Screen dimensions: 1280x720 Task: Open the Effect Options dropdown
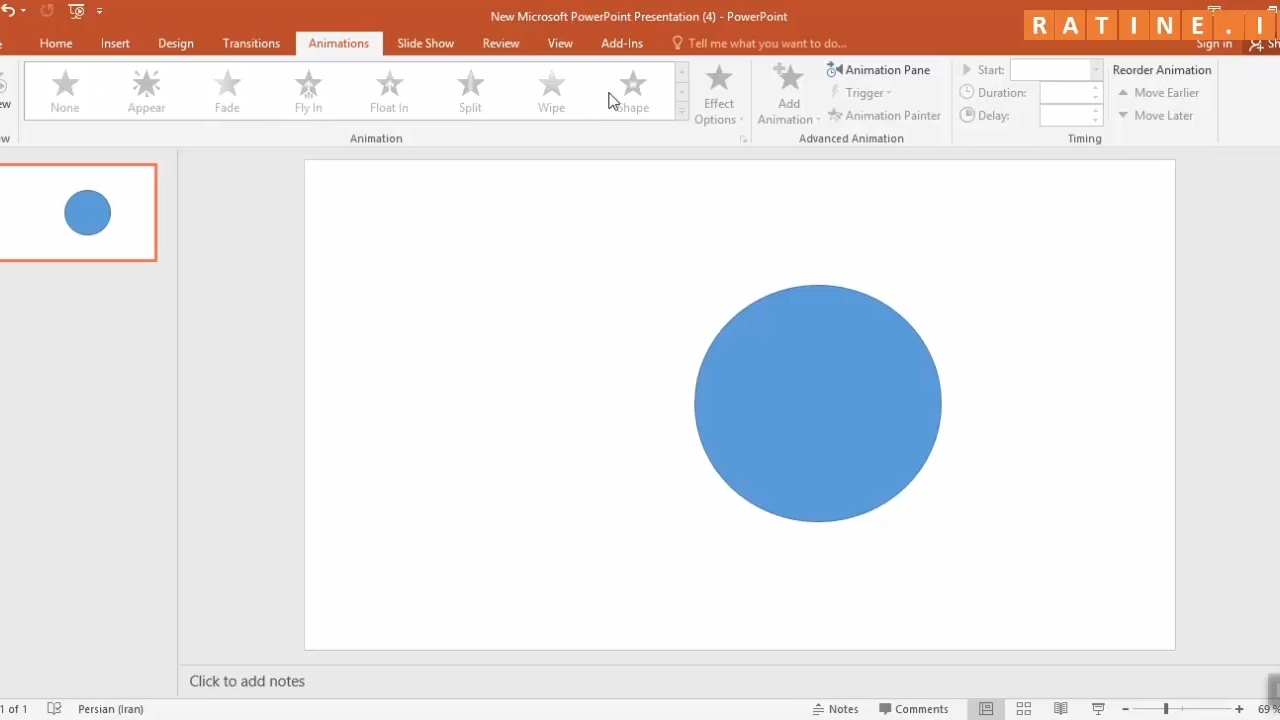point(718,98)
